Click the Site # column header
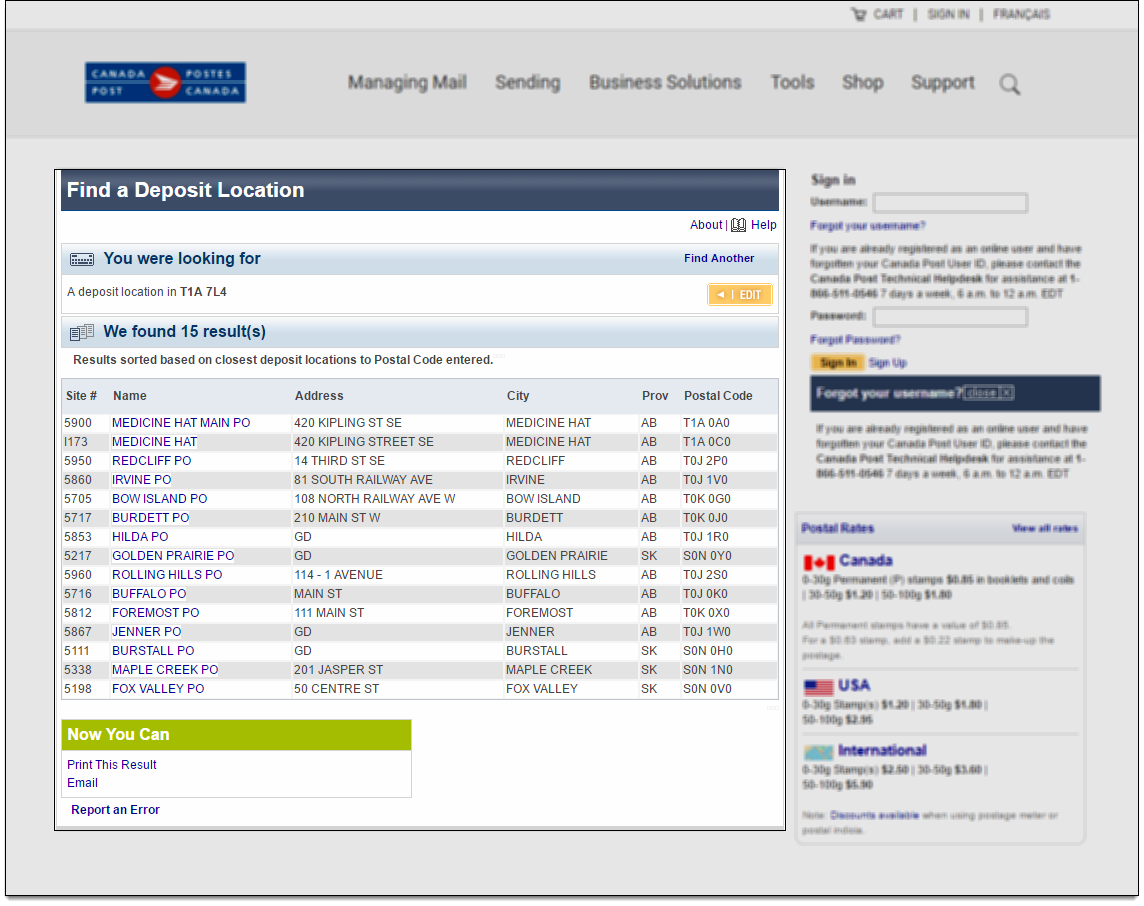1144x906 pixels. (x=81, y=396)
